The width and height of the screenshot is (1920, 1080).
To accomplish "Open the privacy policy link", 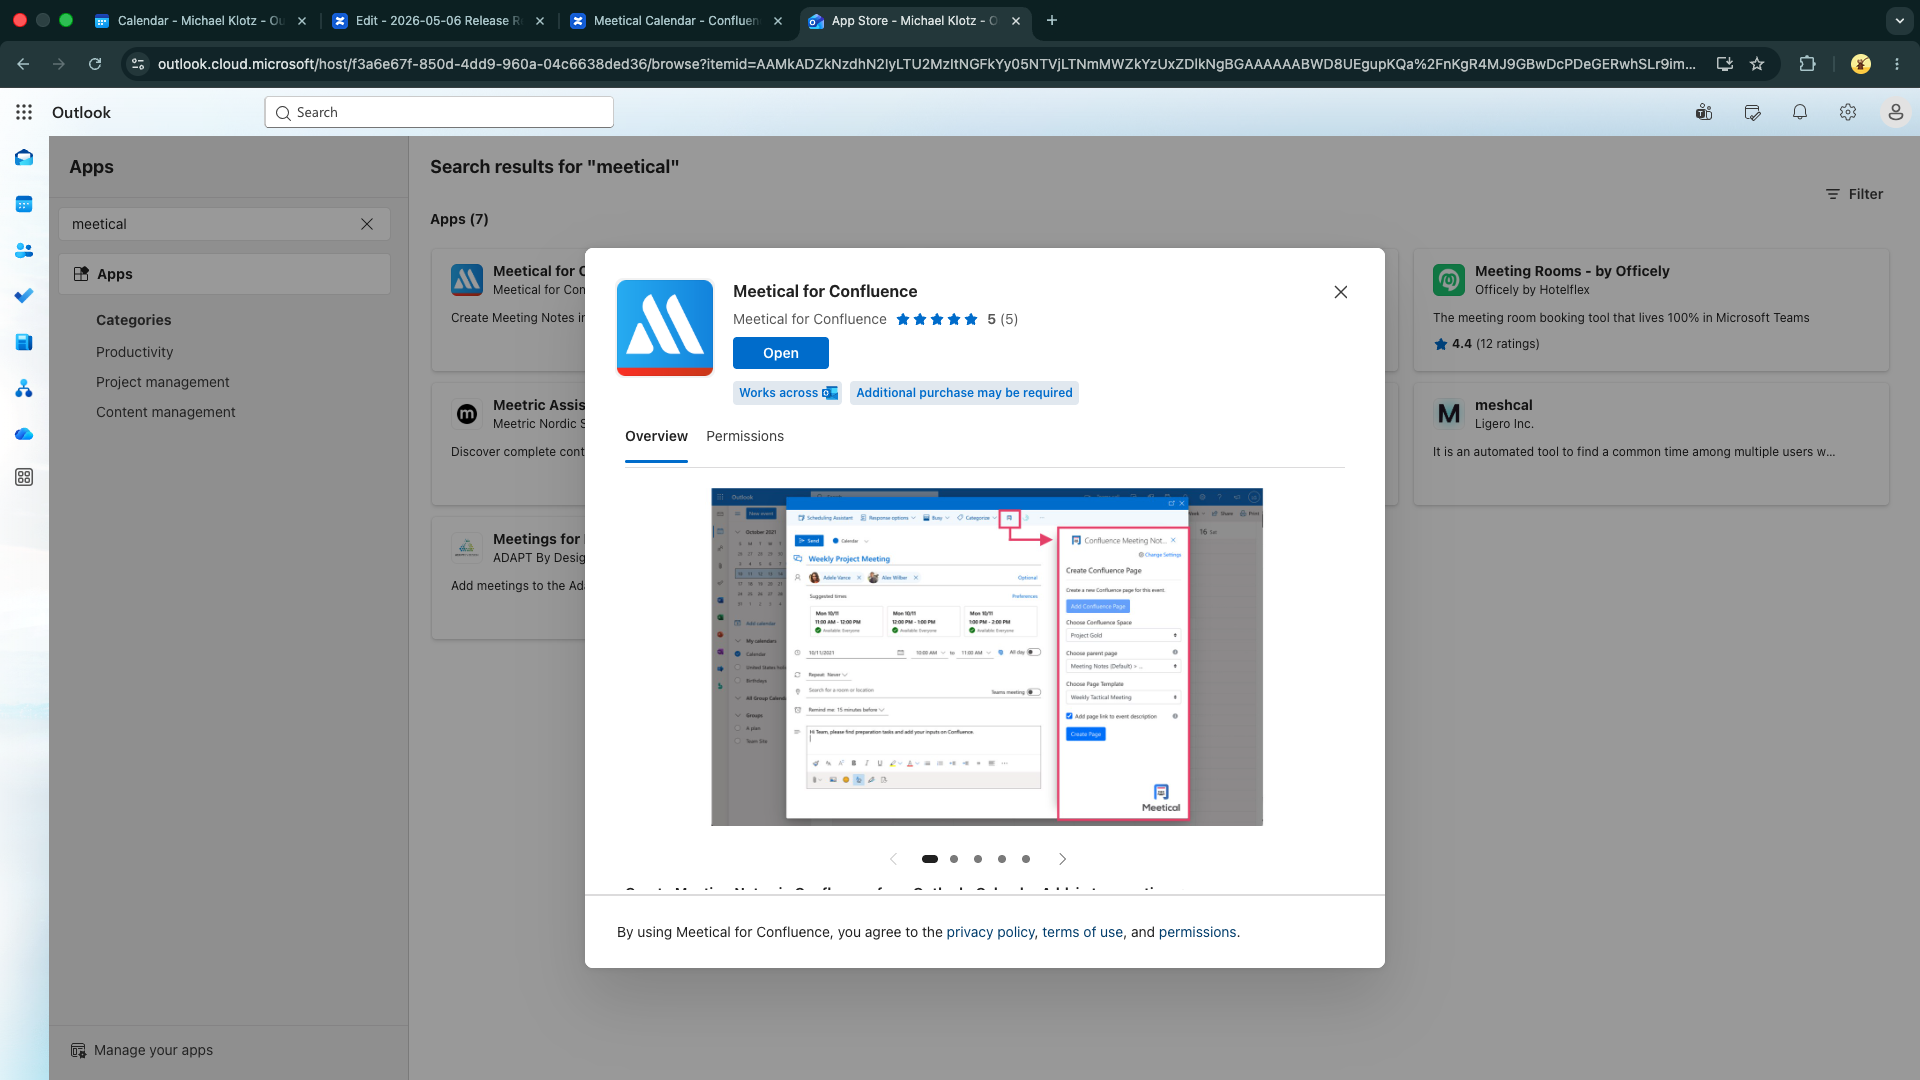I will 990,932.
